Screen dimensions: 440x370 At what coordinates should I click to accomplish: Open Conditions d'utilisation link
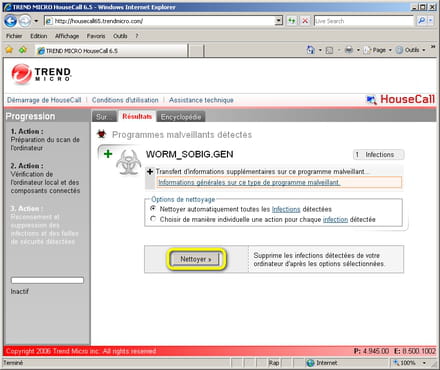tap(125, 100)
